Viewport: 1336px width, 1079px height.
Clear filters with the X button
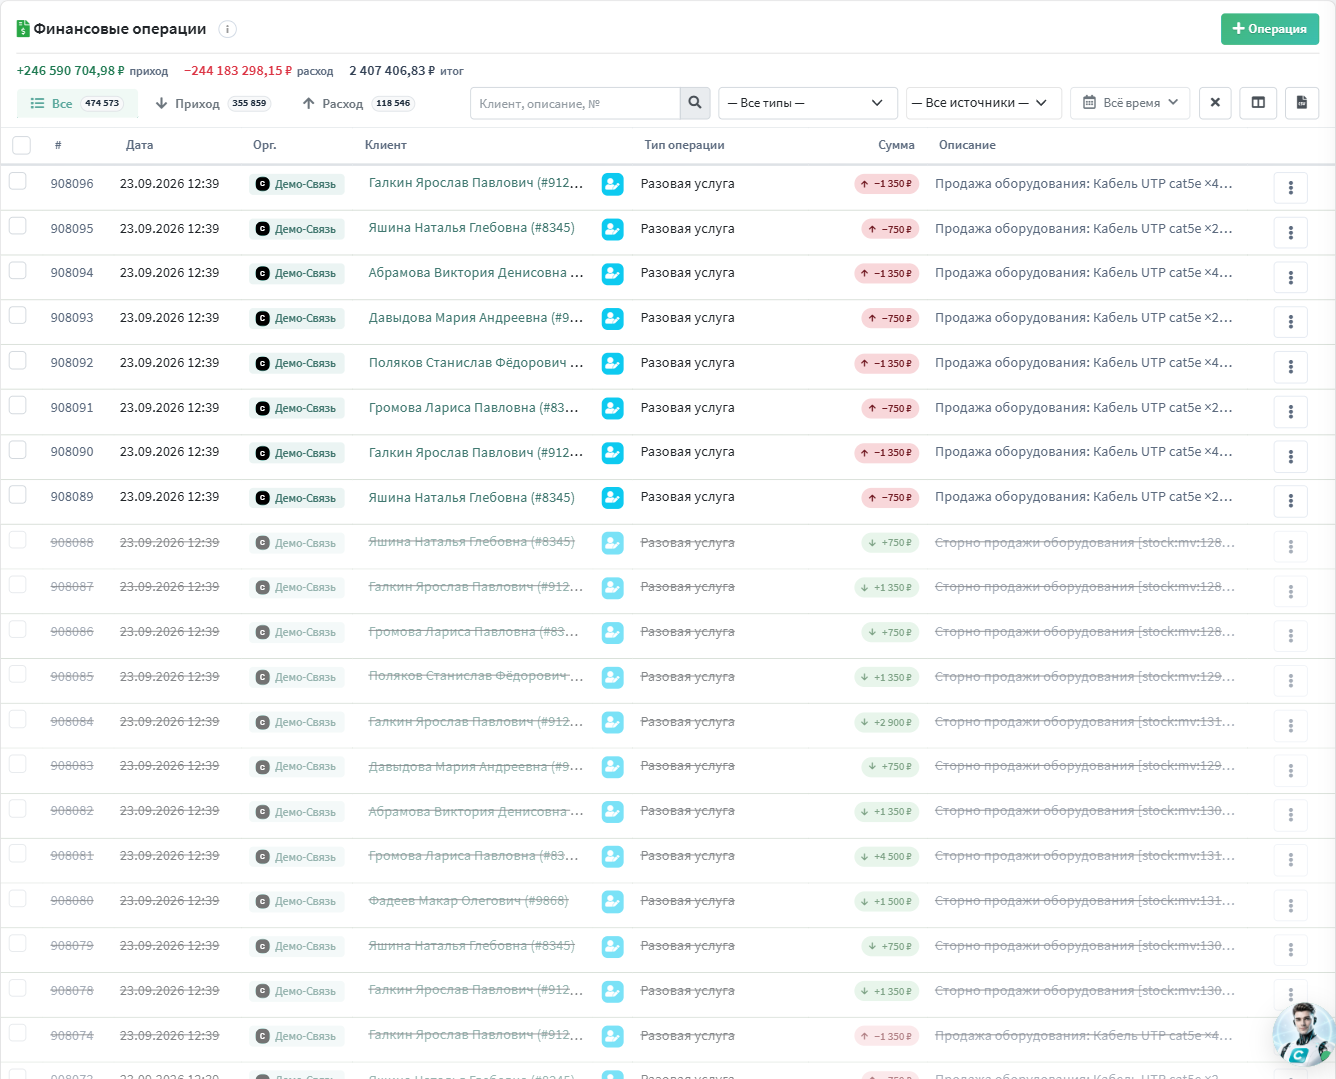click(1215, 103)
